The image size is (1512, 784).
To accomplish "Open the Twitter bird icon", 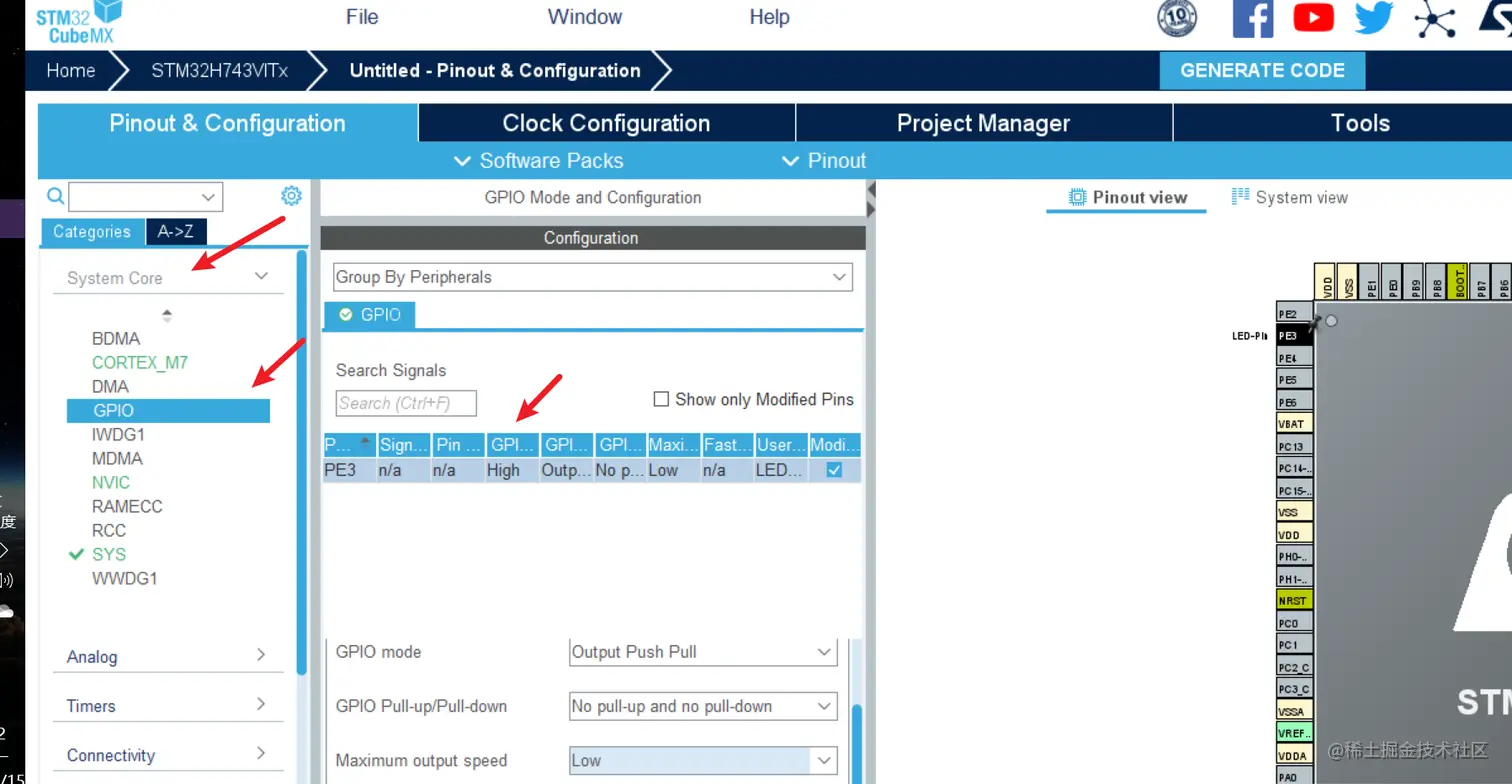I will pyautogui.click(x=1374, y=18).
